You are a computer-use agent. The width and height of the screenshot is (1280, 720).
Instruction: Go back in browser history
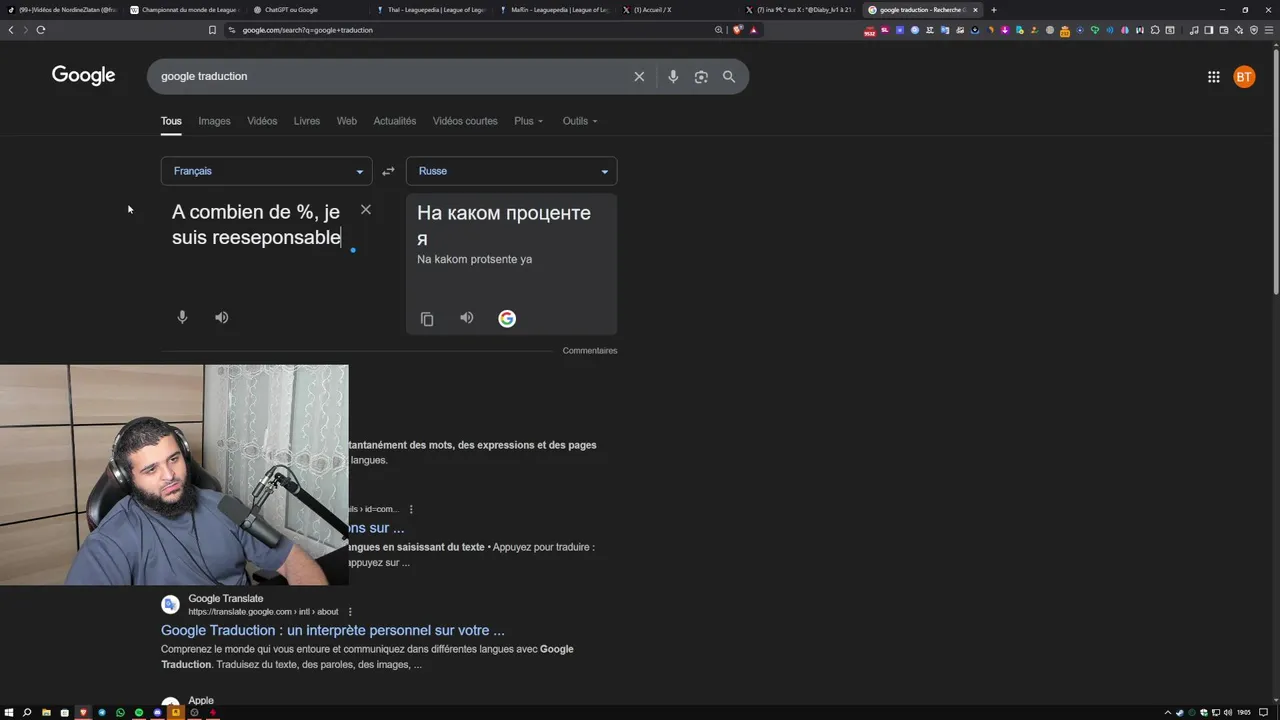tap(11, 30)
